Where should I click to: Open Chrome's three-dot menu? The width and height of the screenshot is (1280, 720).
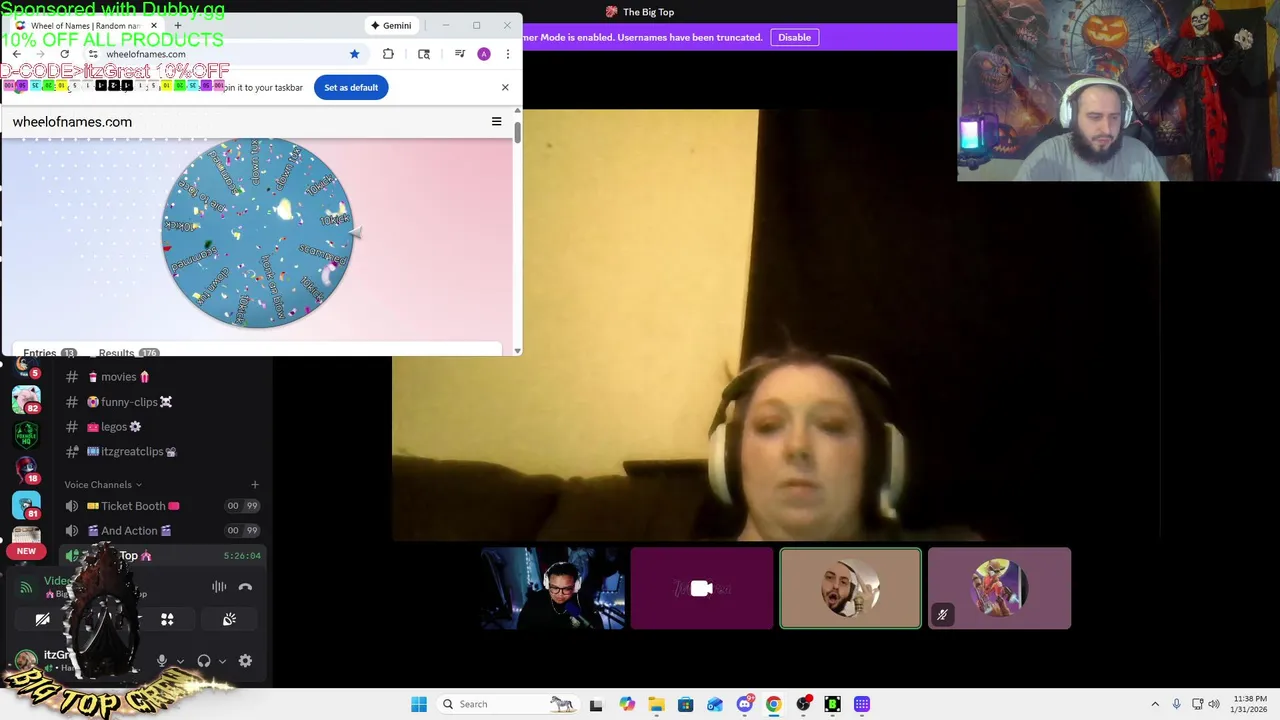[x=507, y=54]
